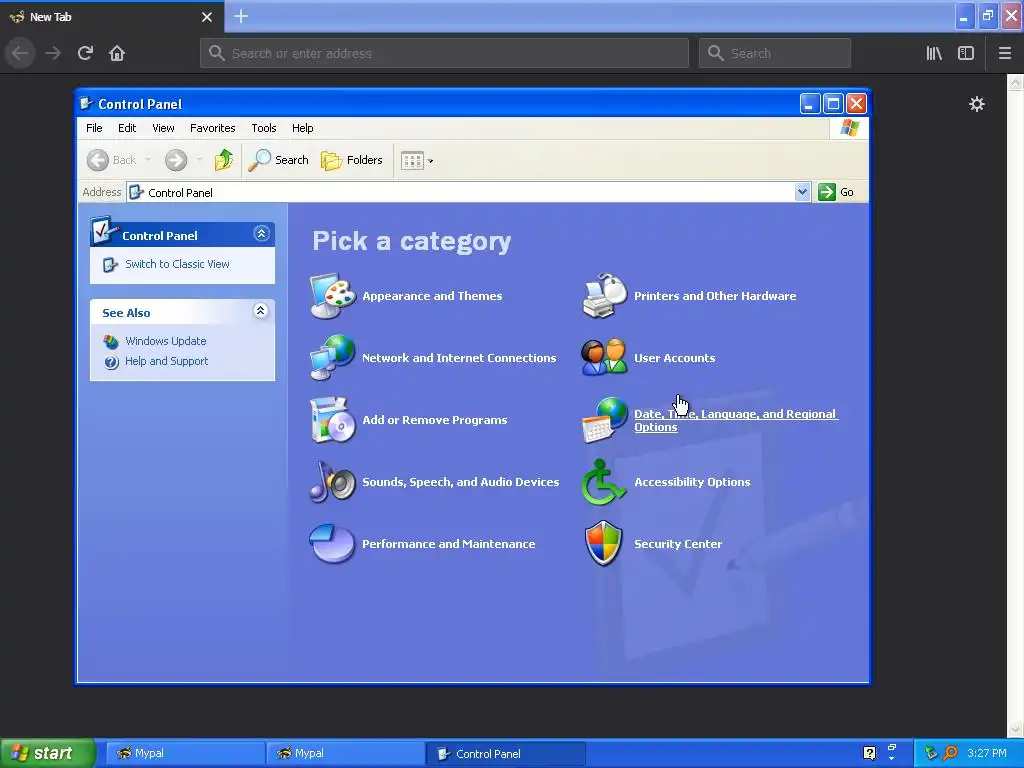Click help icon in taskbar
The image size is (1024, 768).
[869, 753]
